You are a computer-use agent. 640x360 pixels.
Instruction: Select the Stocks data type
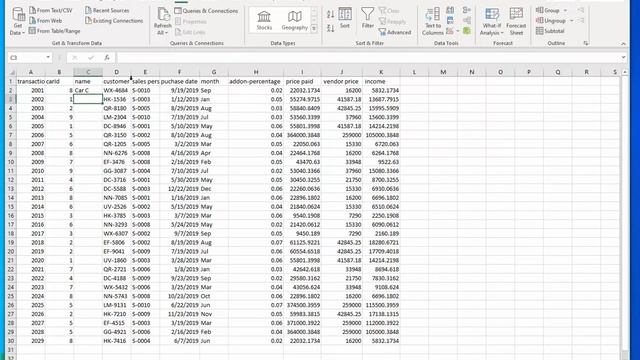pos(264,20)
